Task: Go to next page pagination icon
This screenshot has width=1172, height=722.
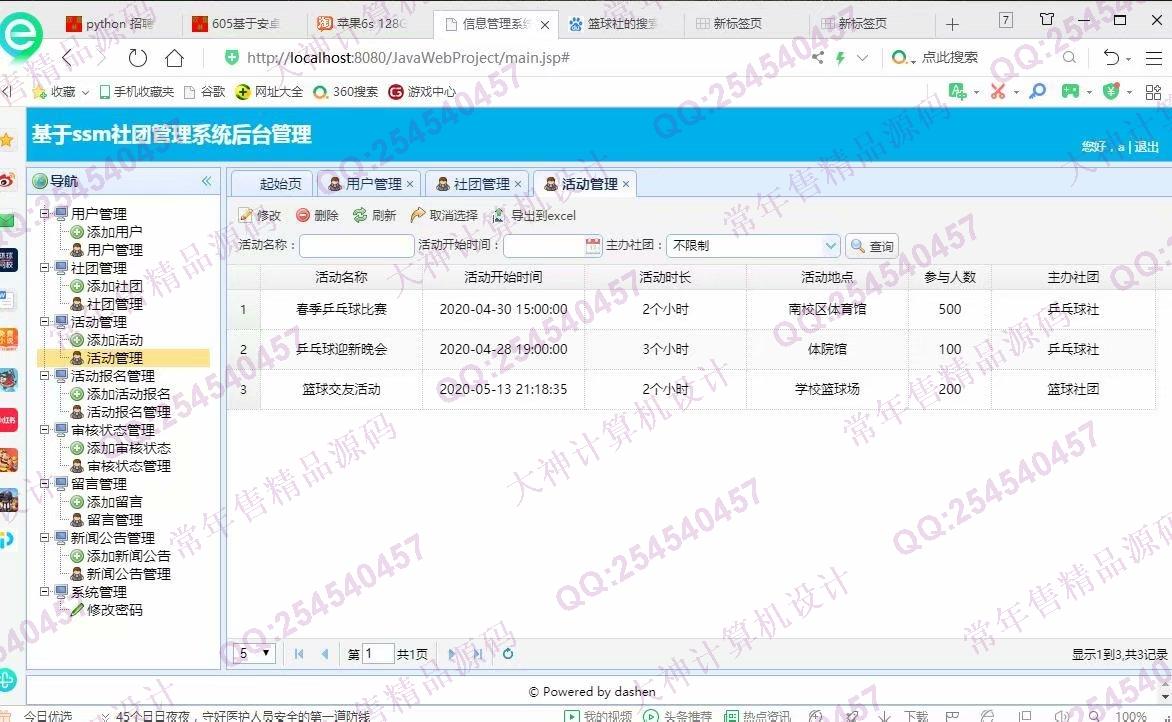Action: [451, 654]
